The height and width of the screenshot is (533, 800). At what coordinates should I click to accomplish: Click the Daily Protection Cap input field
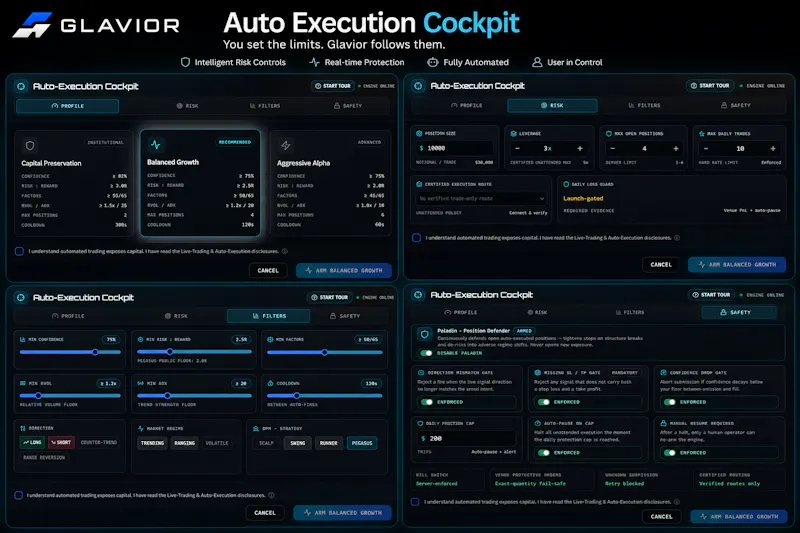coord(466,438)
